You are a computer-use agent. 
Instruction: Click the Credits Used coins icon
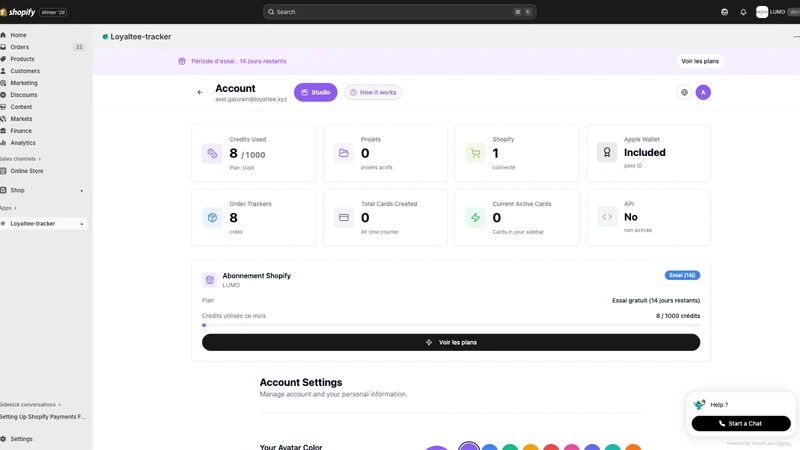[x=212, y=153]
